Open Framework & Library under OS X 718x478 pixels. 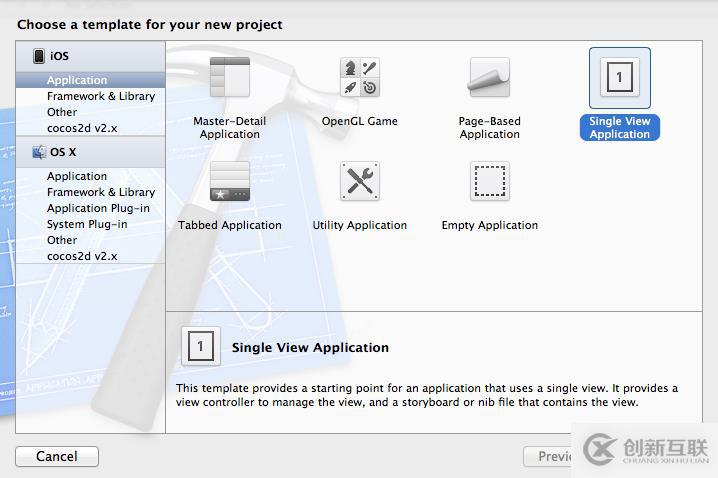[90, 192]
